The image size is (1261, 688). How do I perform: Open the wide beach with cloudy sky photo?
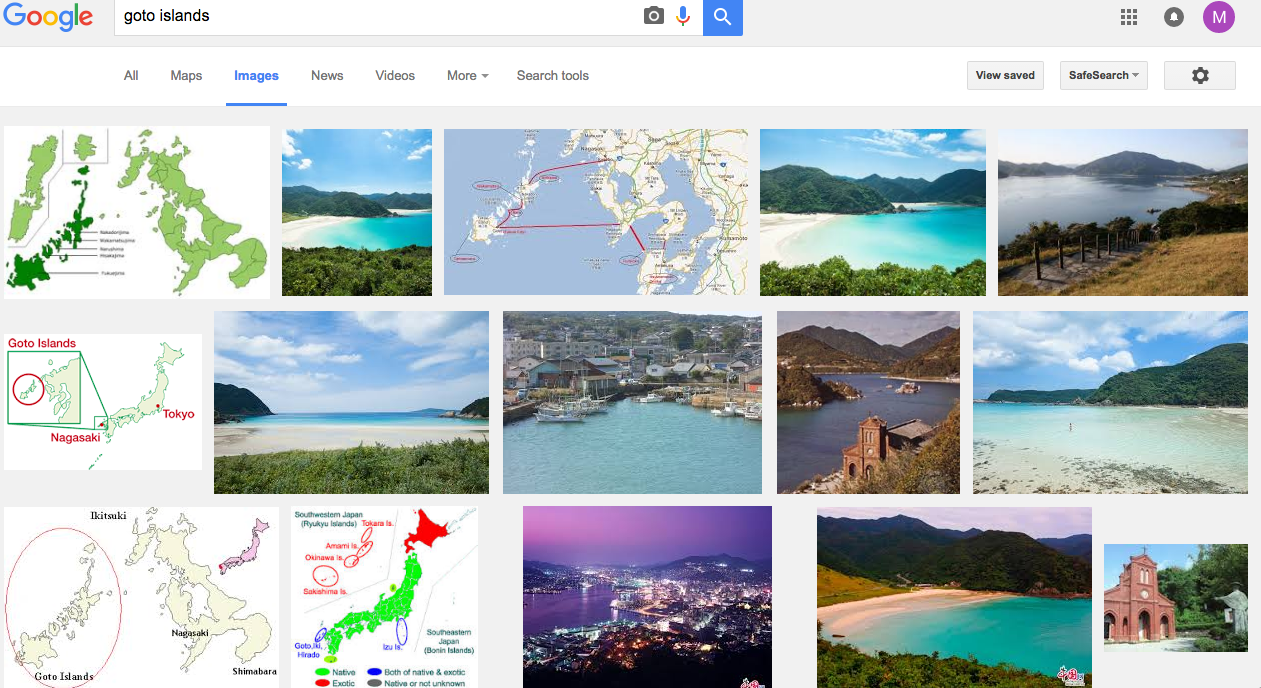tap(351, 402)
